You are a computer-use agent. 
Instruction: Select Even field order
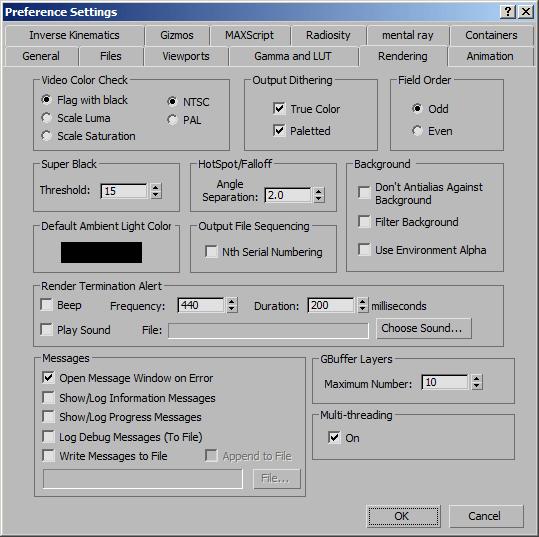417,131
